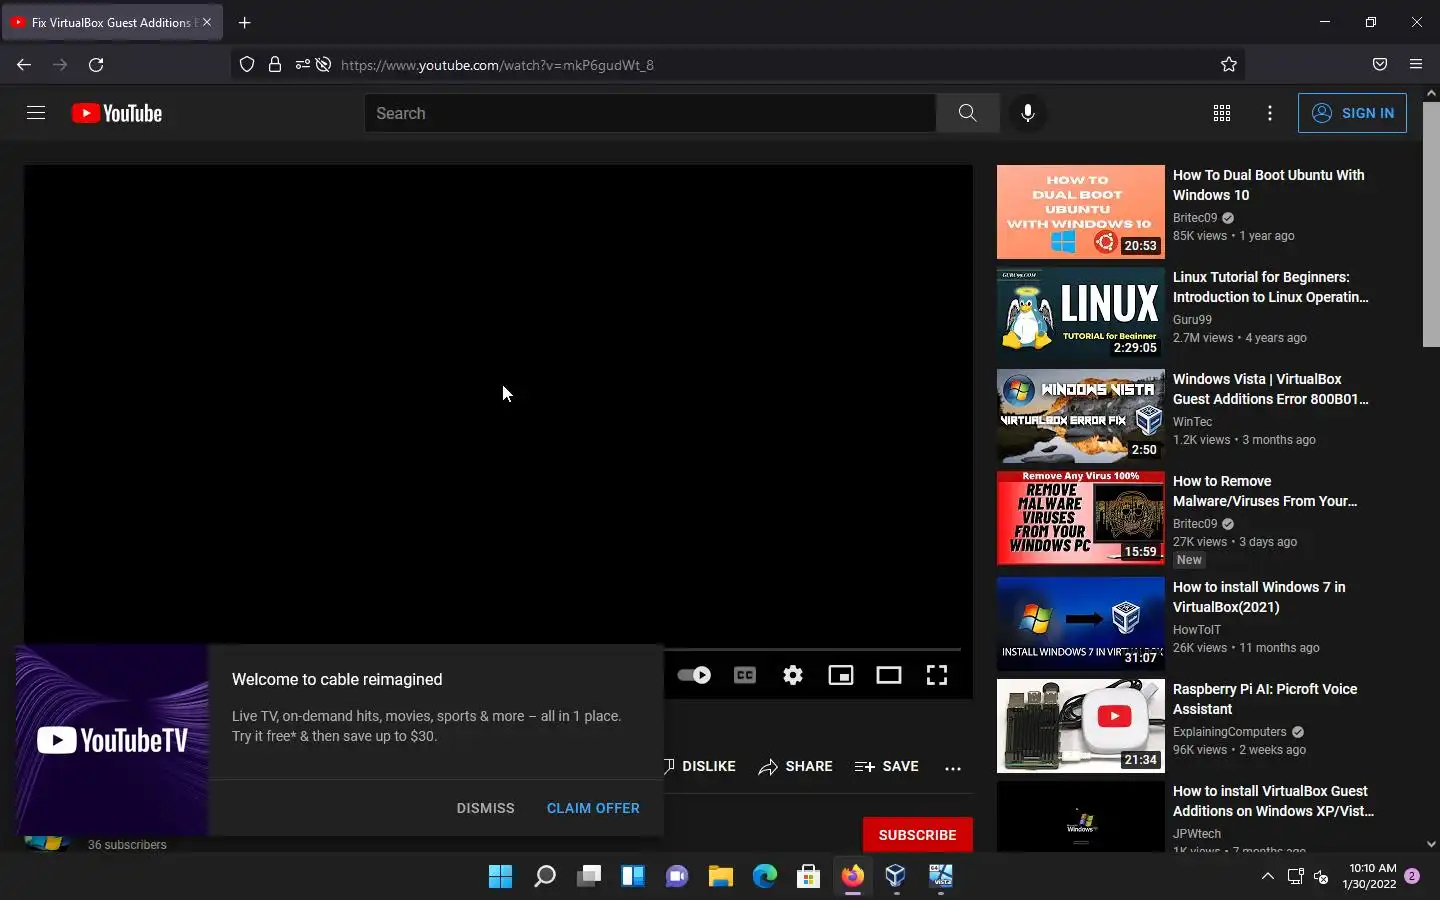Enter full screen video mode

tap(937, 675)
